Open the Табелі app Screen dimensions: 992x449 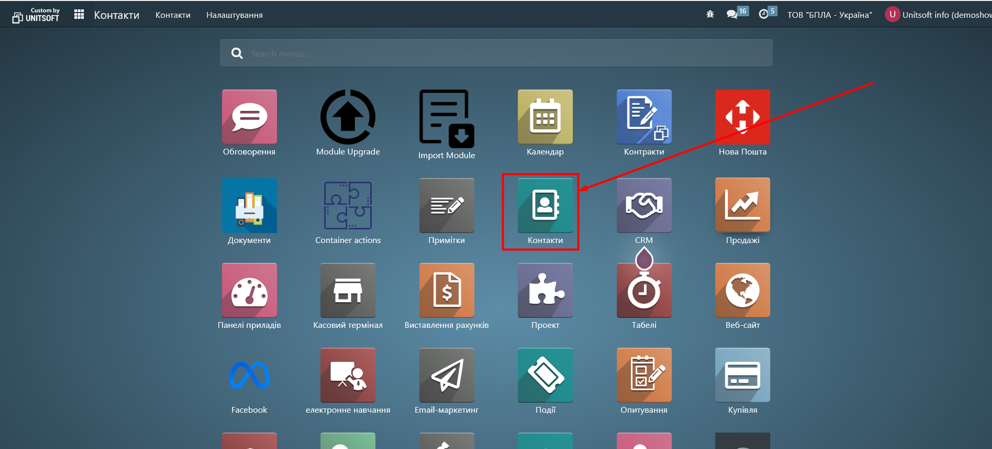644,290
